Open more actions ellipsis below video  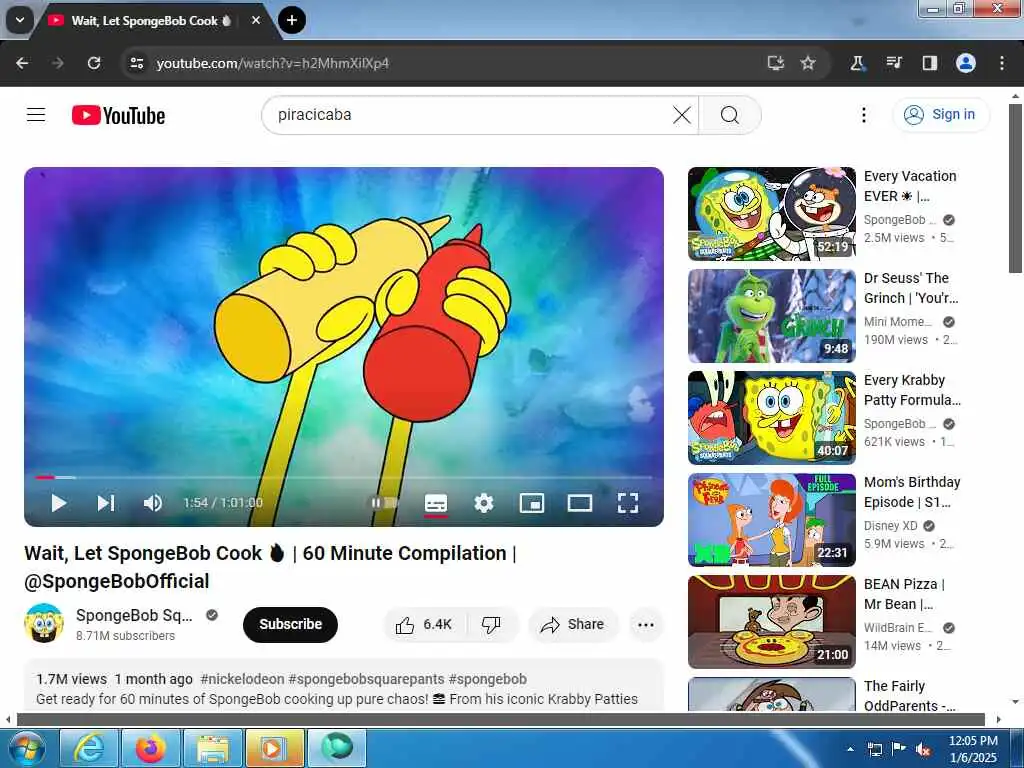646,624
